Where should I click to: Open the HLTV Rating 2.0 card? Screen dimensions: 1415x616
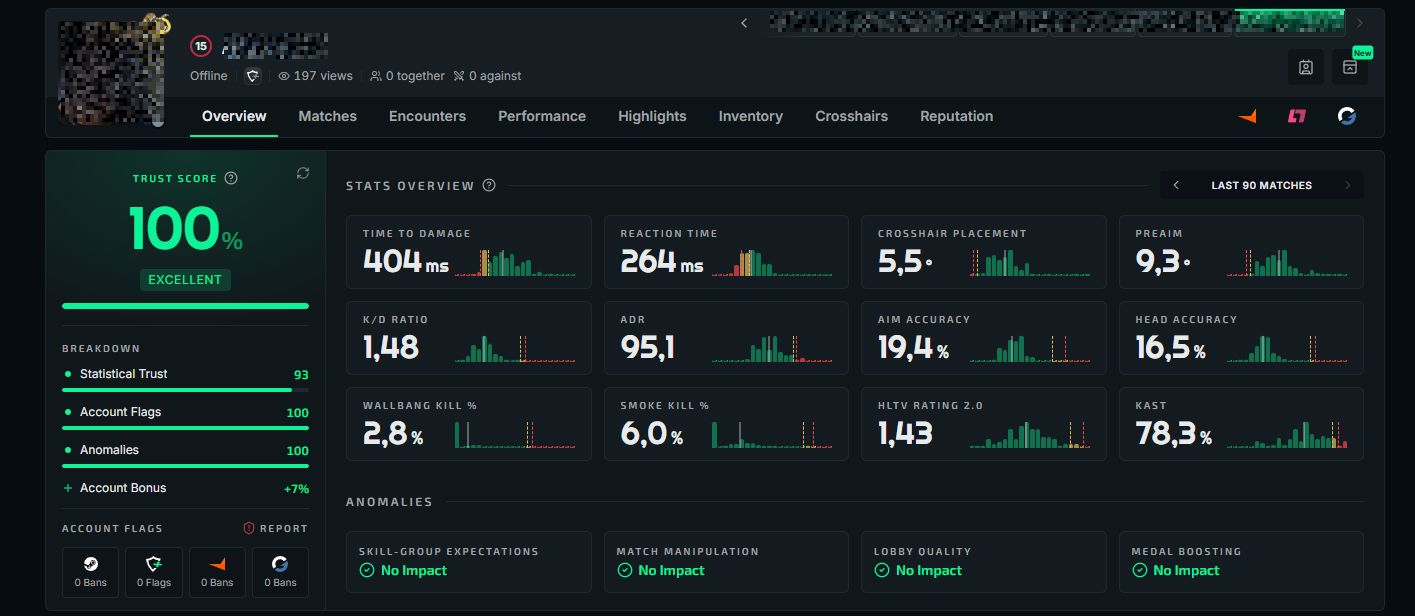984,424
